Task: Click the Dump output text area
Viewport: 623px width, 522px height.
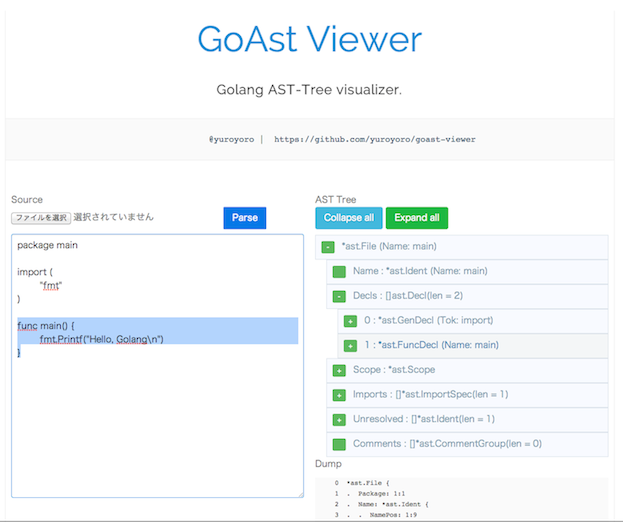Action: tap(460, 498)
